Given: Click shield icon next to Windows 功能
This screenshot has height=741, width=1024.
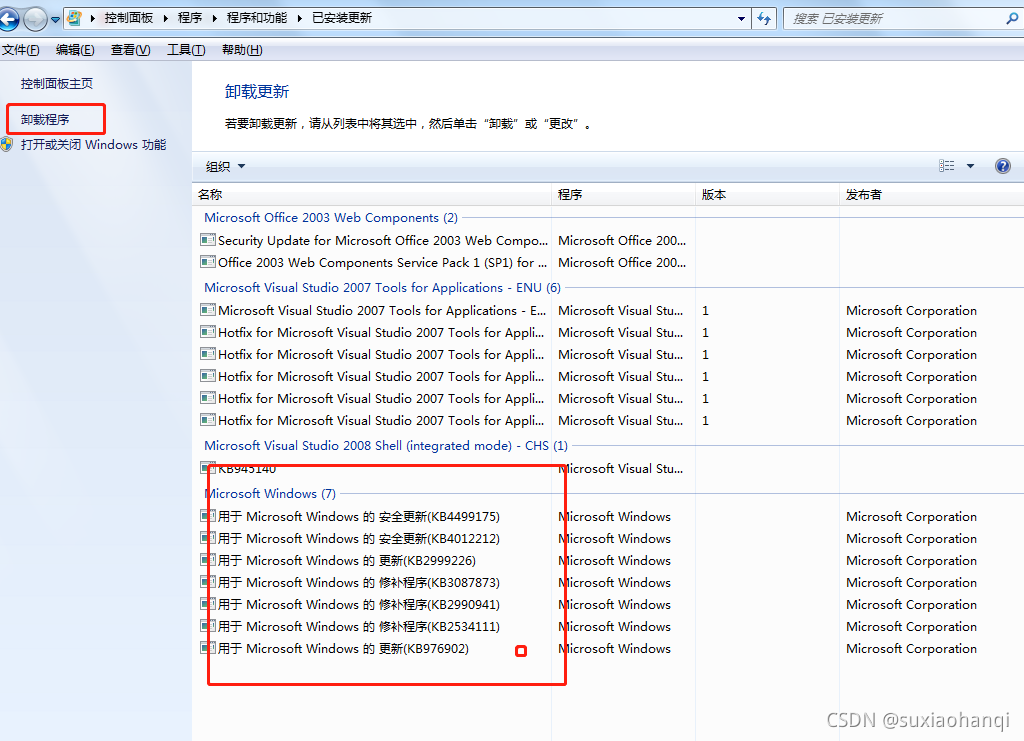Looking at the screenshot, I should coord(7,144).
